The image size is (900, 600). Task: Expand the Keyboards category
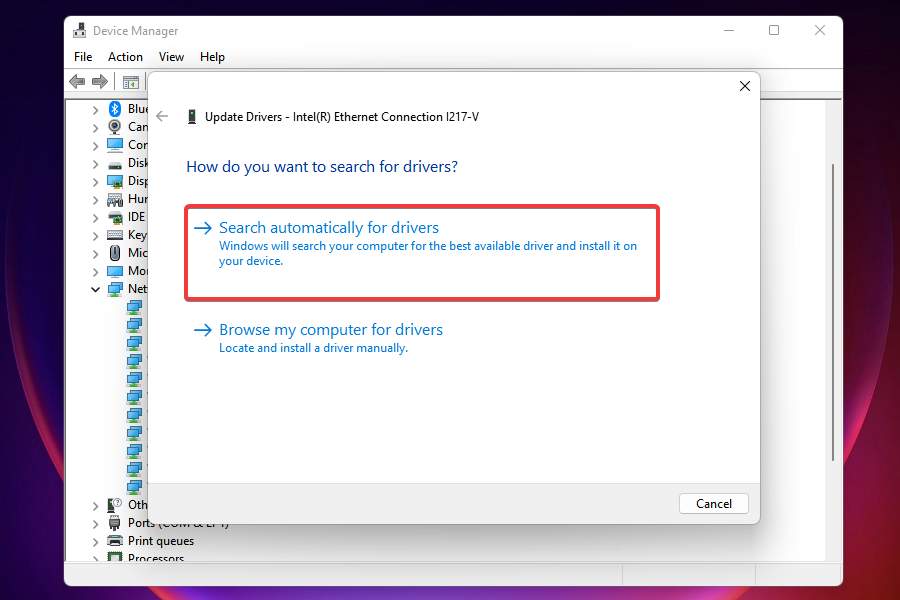click(95, 235)
